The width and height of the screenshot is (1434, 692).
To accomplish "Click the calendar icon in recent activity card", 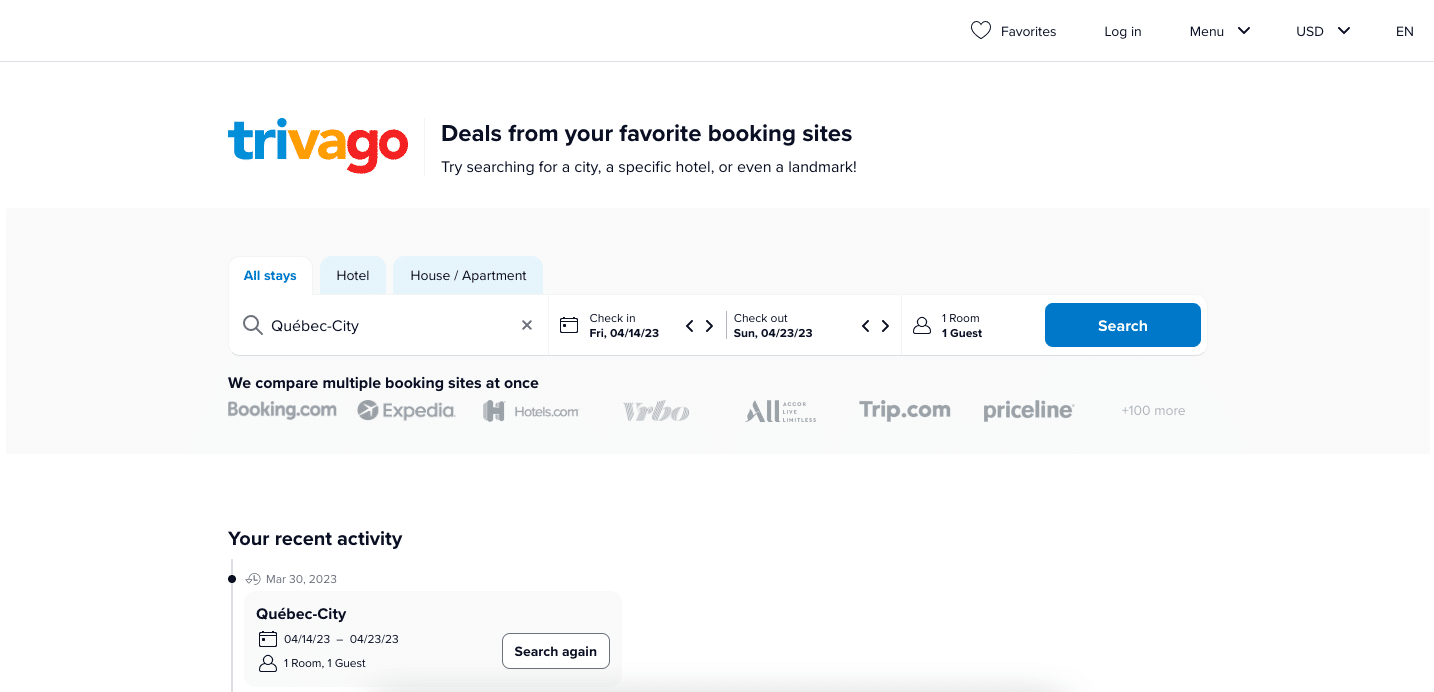I will (x=267, y=638).
